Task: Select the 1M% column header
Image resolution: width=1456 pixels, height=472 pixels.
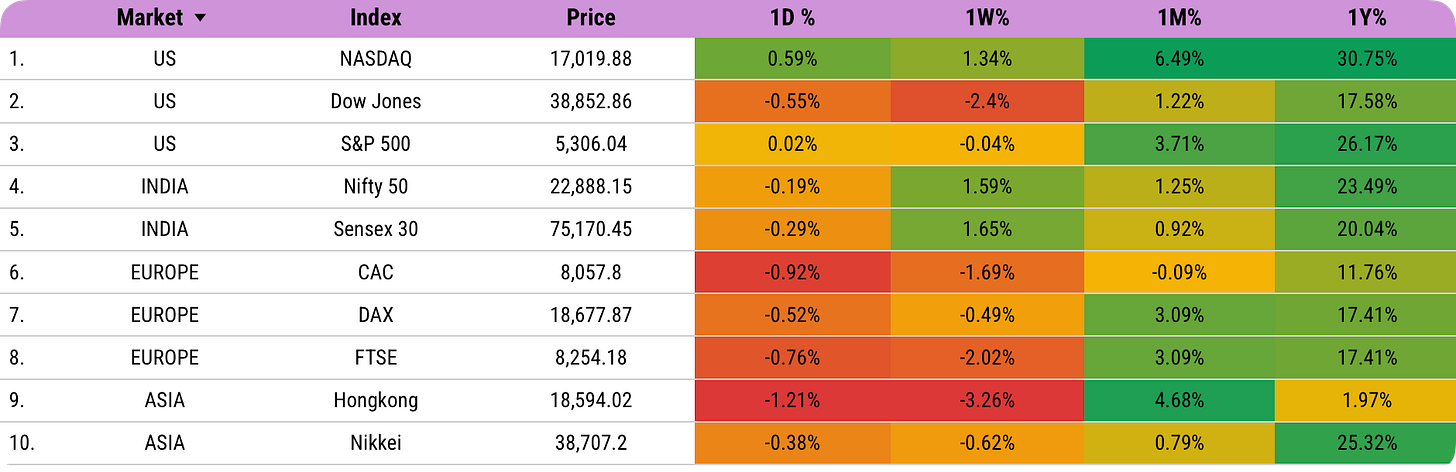Action: pyautogui.click(x=1179, y=18)
